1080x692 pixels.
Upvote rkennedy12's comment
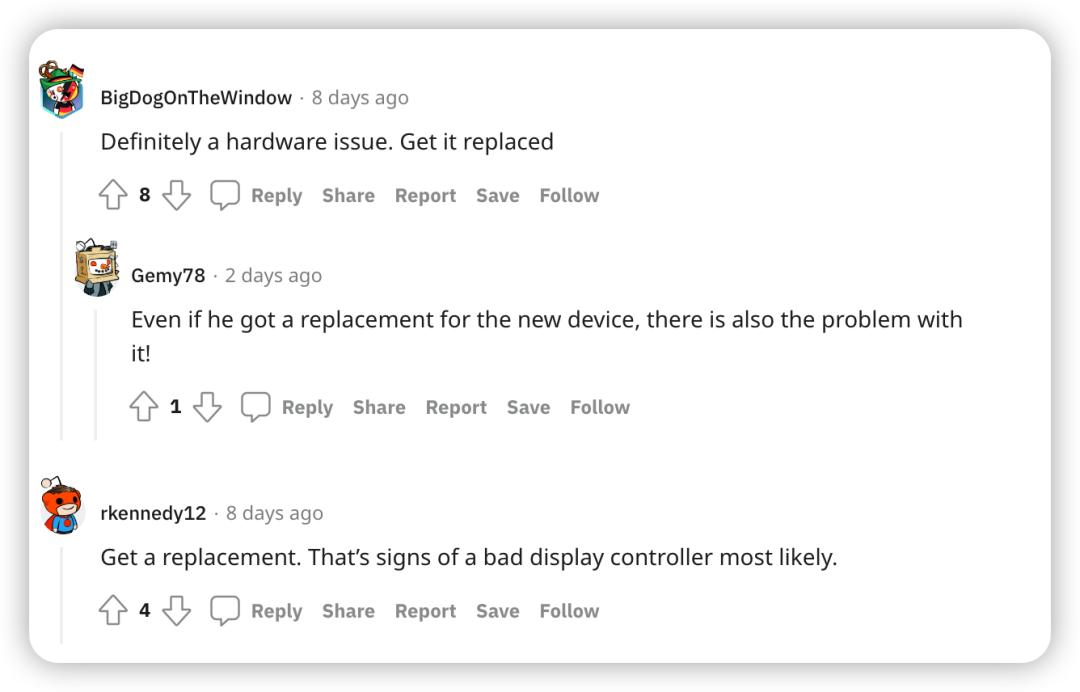113,610
